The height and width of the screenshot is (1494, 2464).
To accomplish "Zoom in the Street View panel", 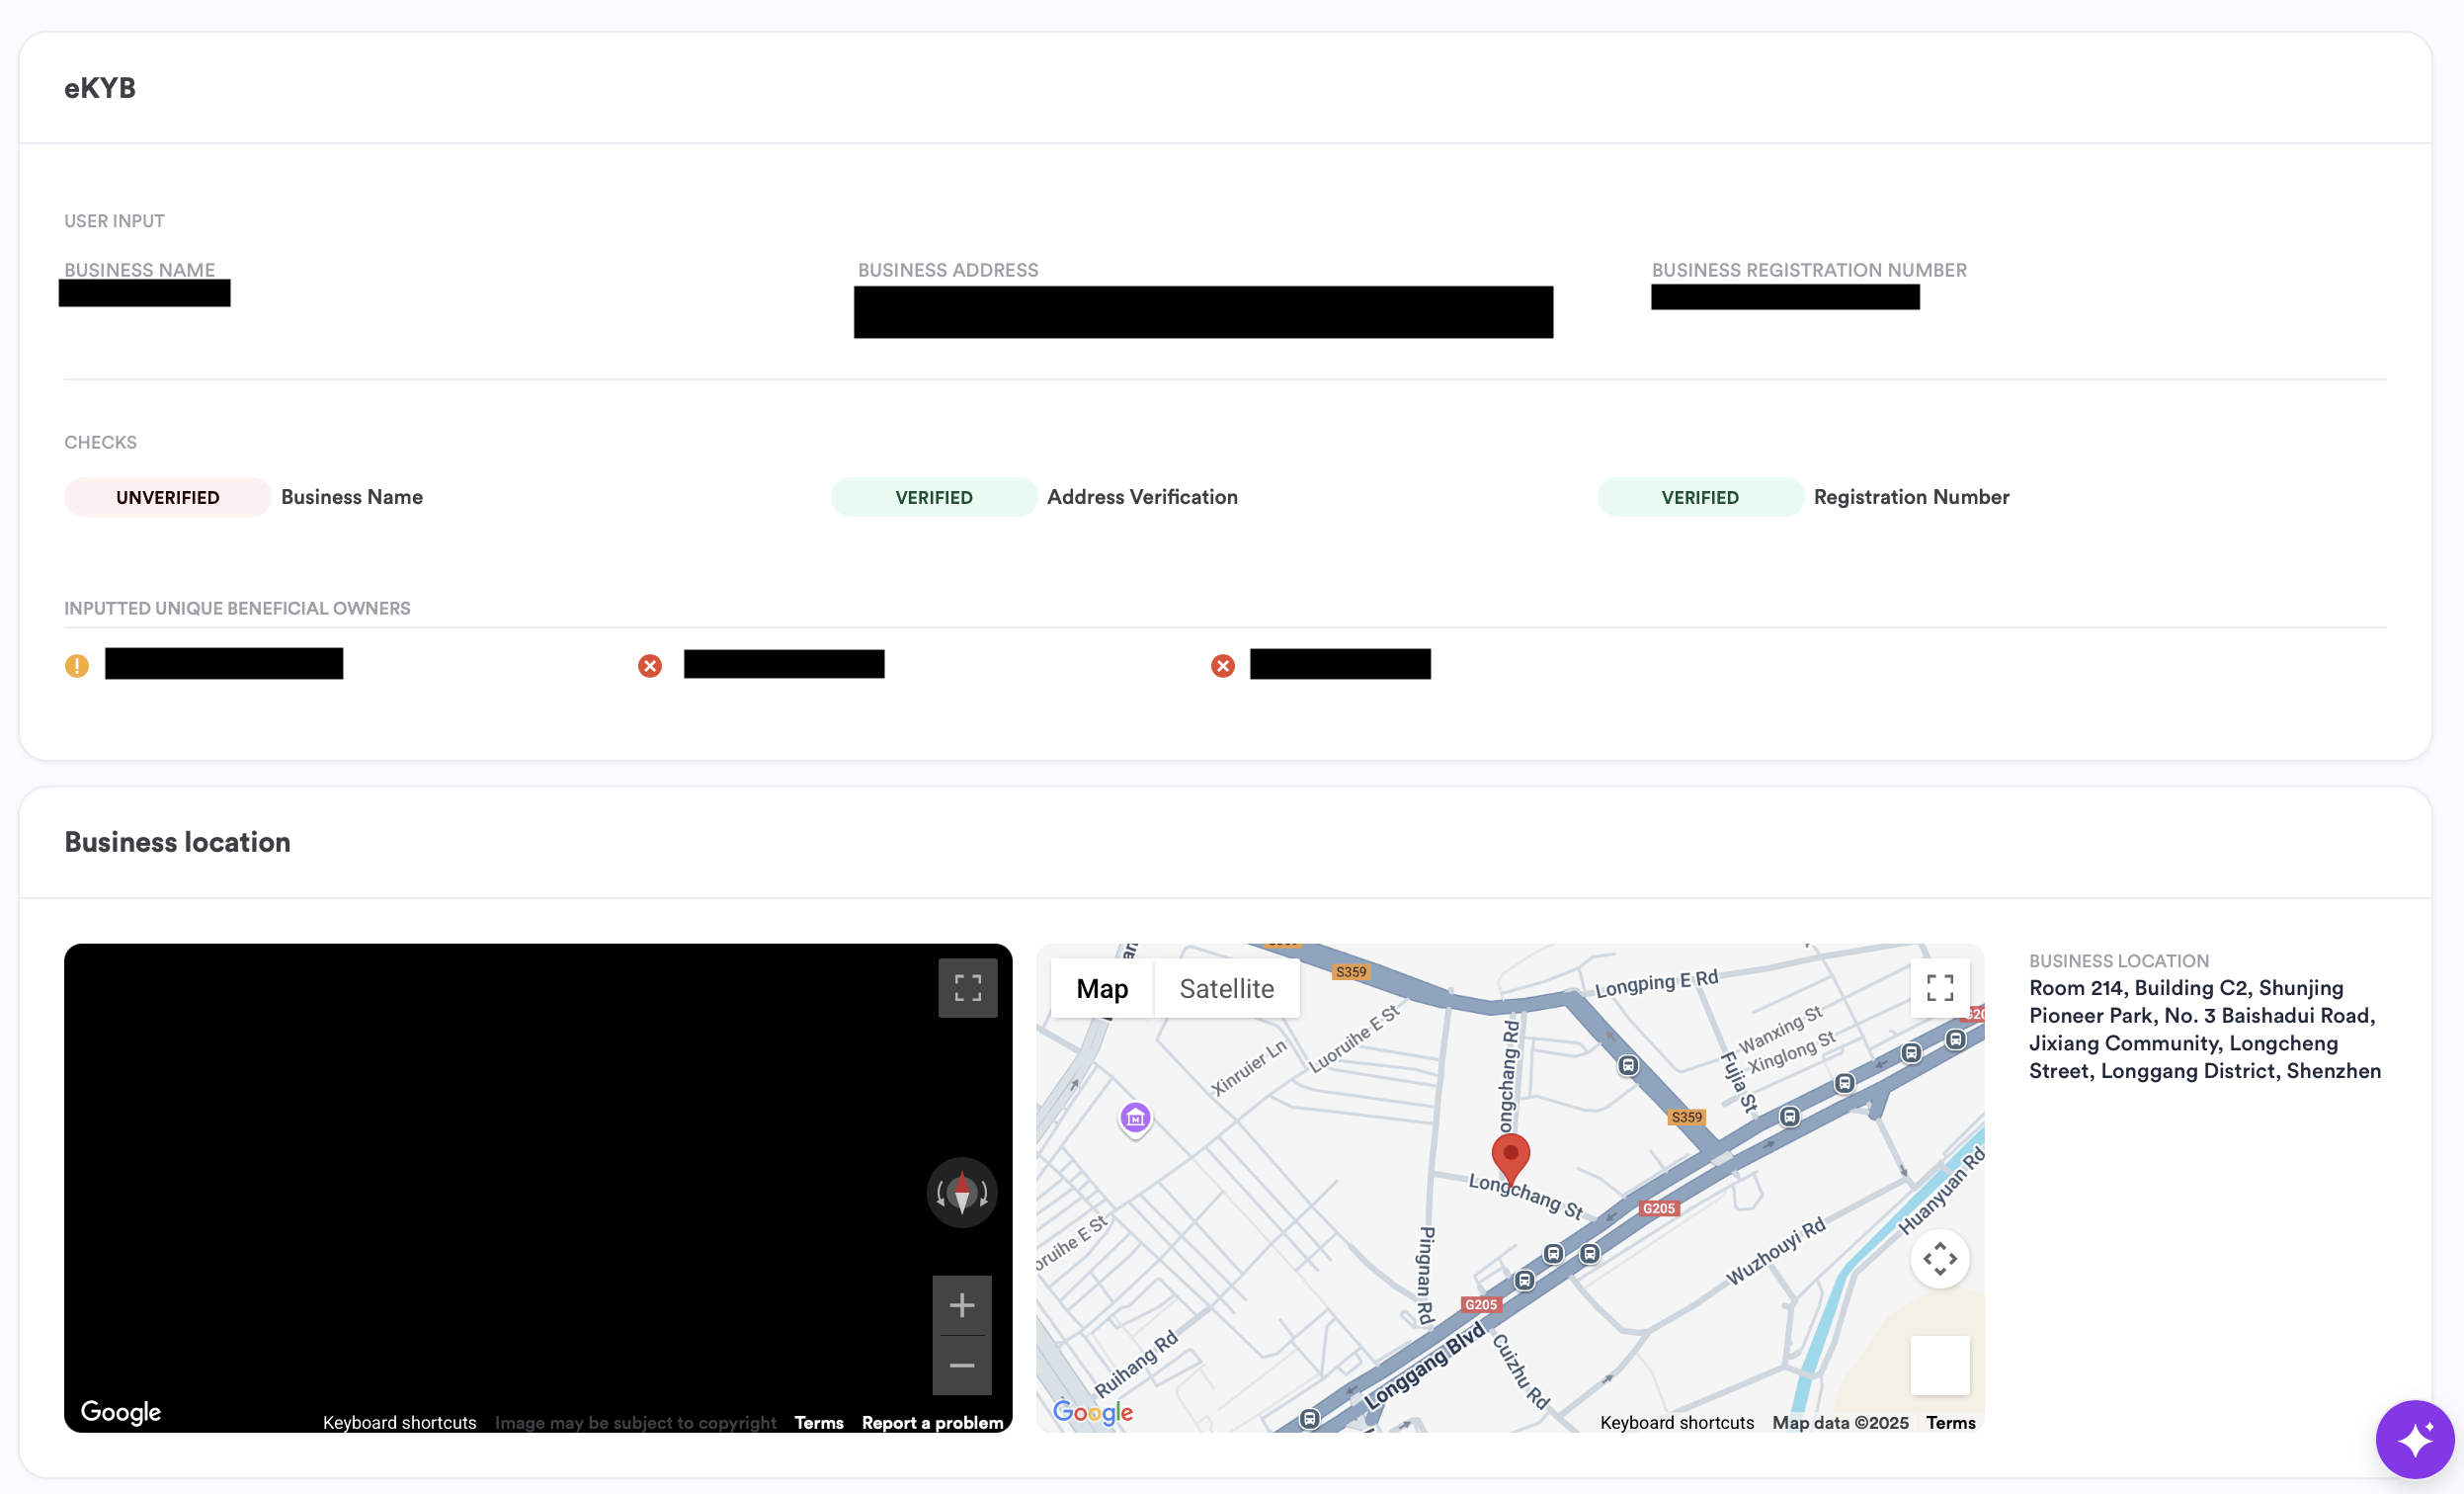I will 961,1305.
